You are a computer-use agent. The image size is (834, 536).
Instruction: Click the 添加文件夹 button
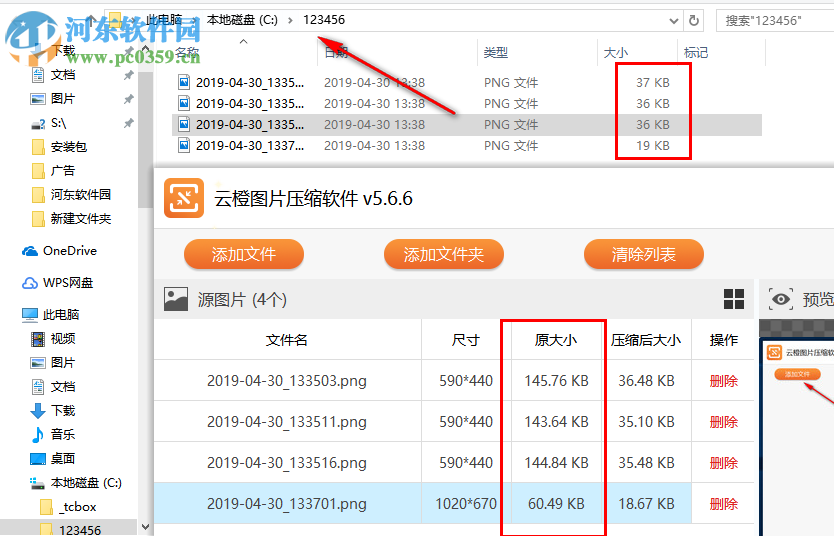click(x=444, y=254)
